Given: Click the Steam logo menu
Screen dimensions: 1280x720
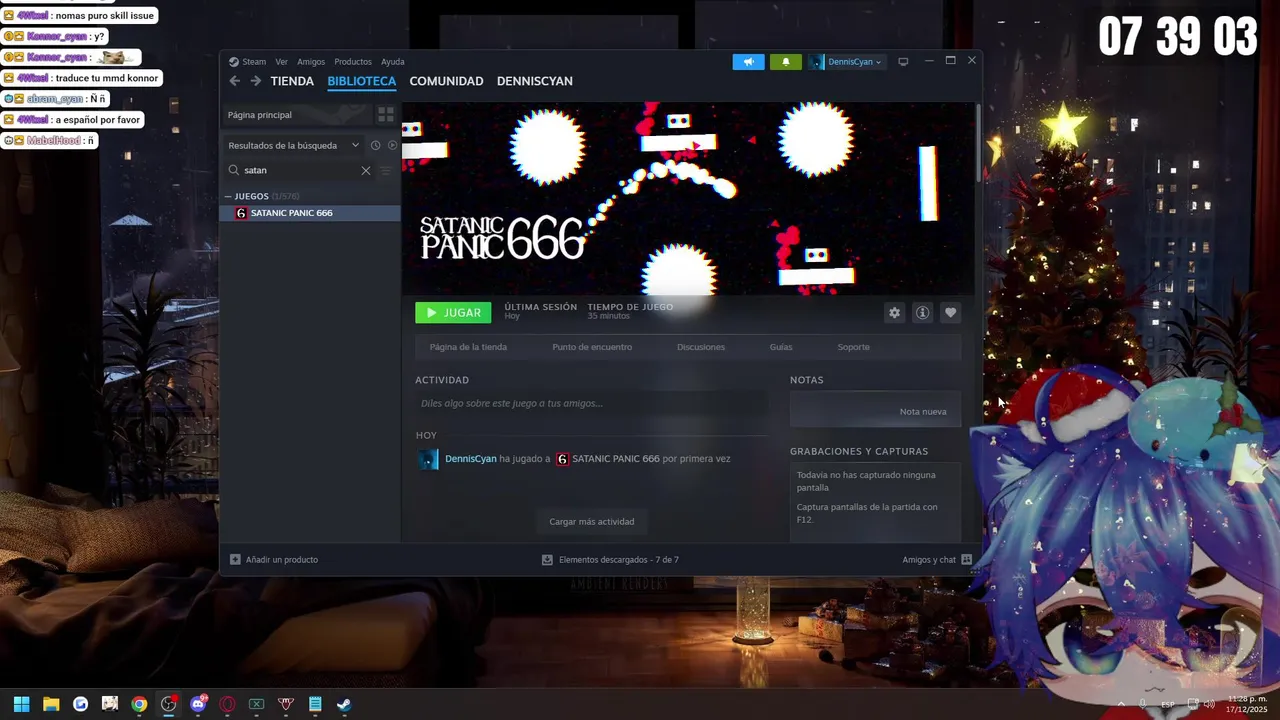Looking at the screenshot, I should click(x=247, y=62).
